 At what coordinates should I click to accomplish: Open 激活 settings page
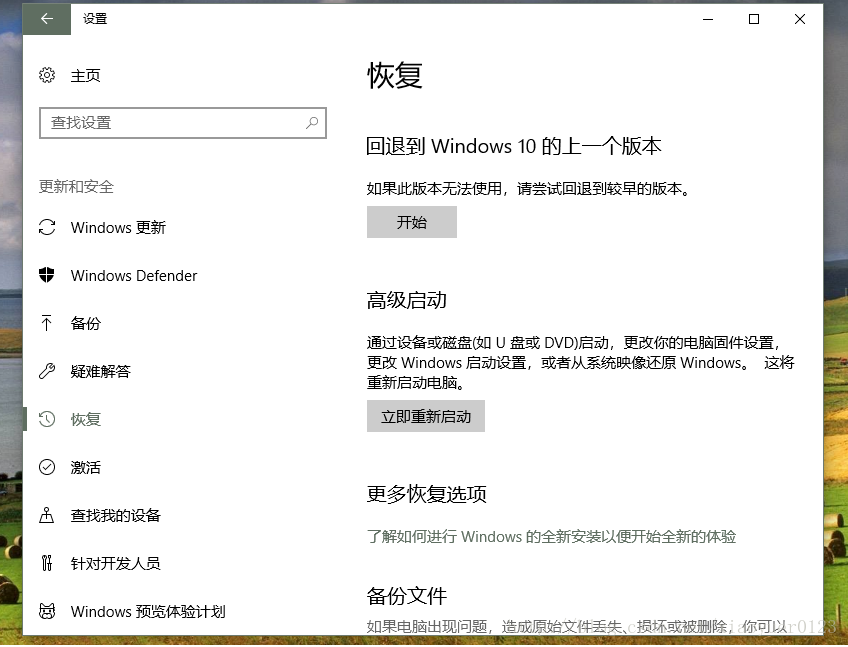tap(85, 467)
